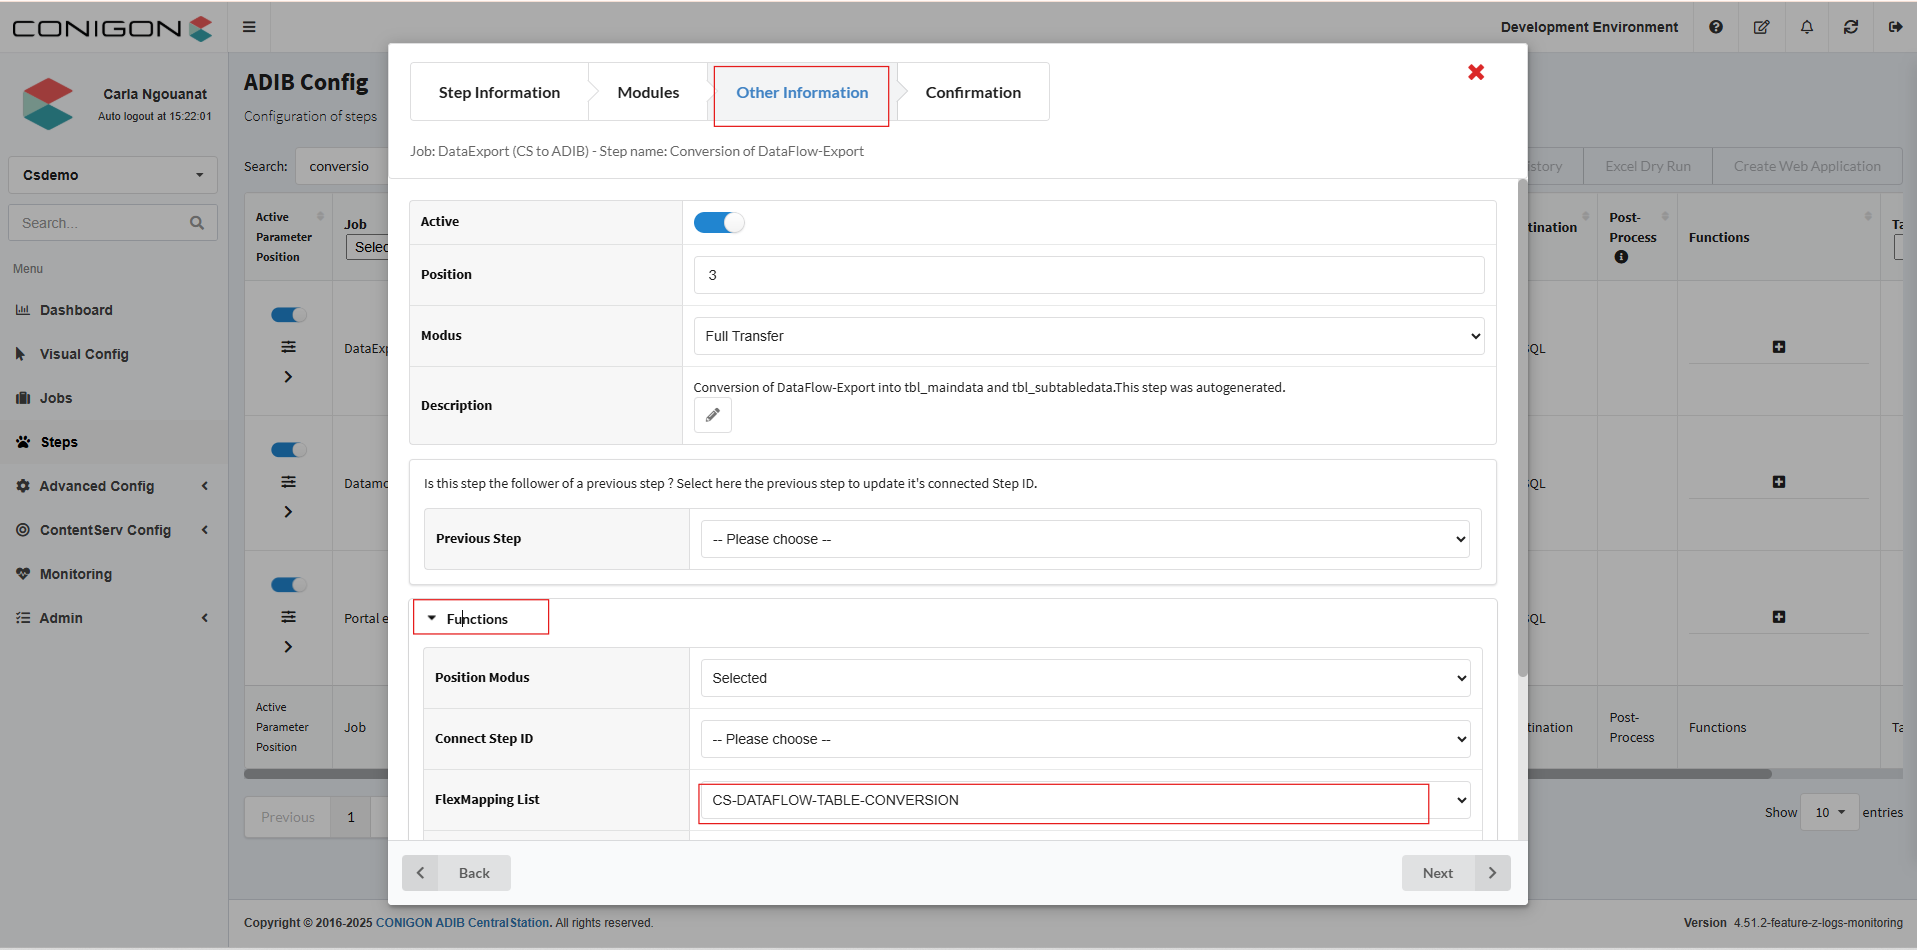Click the pencil icon to edit description
This screenshot has width=1917, height=950.
pos(712,415)
